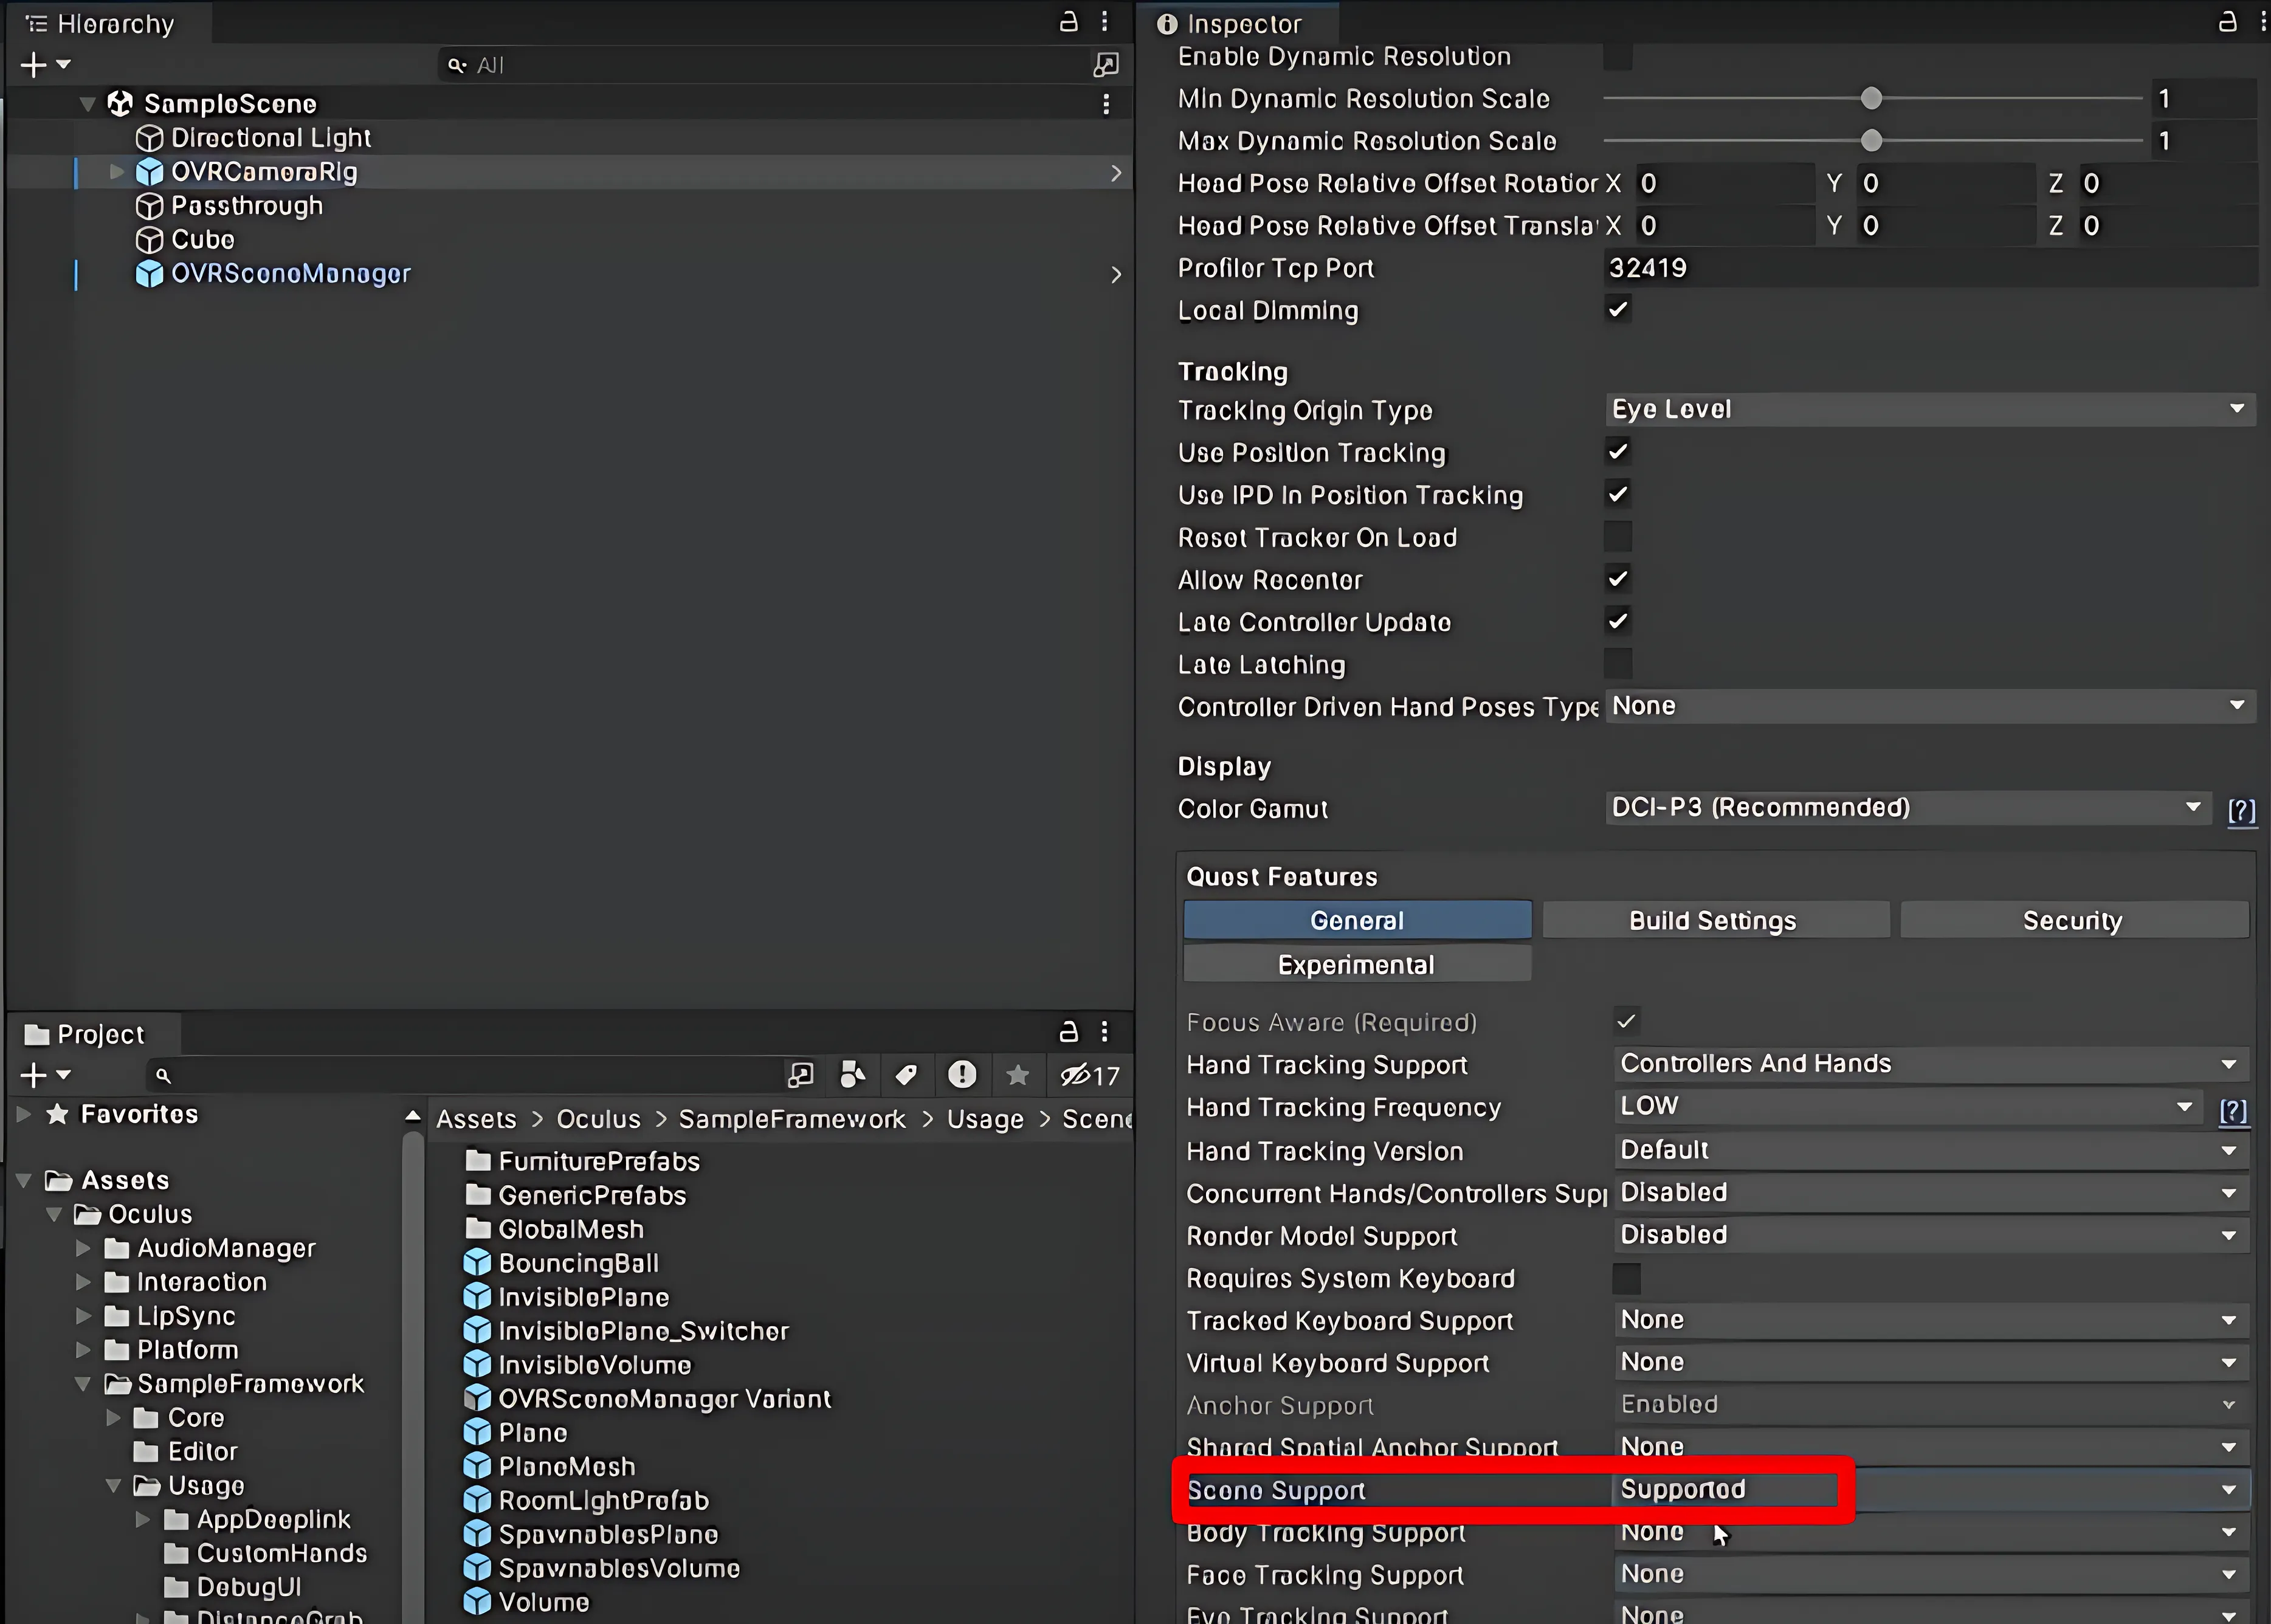
Task: Click the favorites star icon in Project toolbar
Action: pyautogui.click(x=1017, y=1075)
